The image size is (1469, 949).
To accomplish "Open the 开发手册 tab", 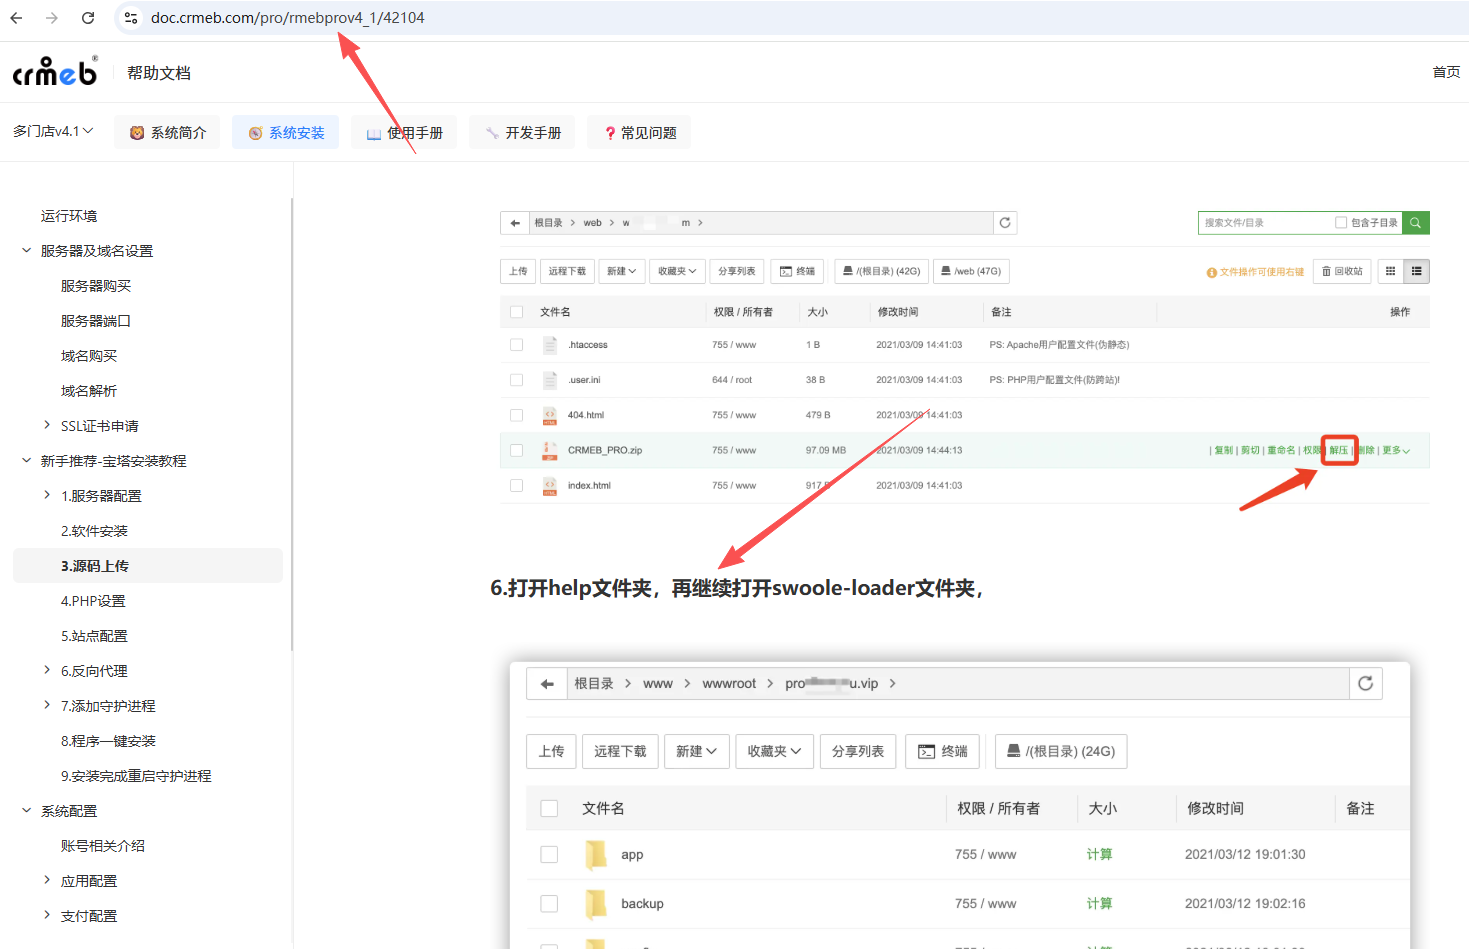I will [x=522, y=133].
